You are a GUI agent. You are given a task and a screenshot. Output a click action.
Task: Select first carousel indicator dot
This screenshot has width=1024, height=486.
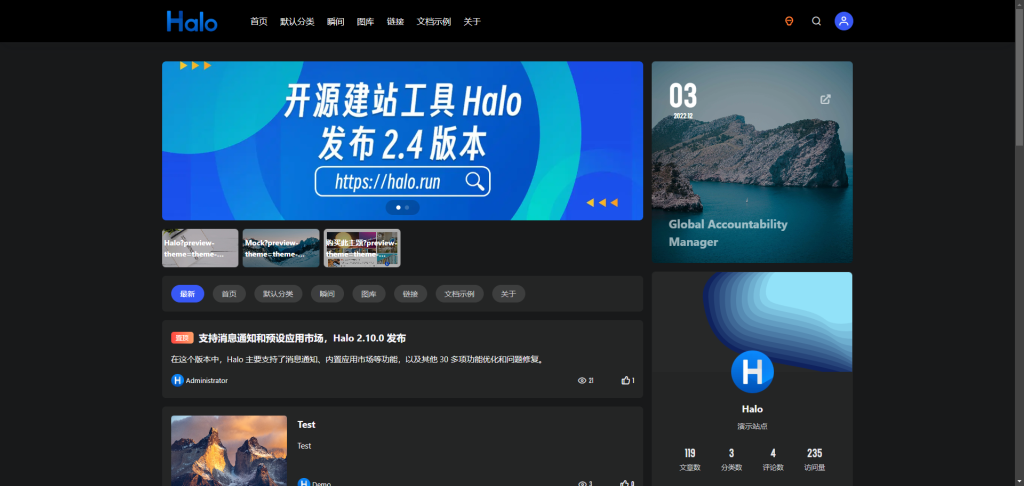398,207
